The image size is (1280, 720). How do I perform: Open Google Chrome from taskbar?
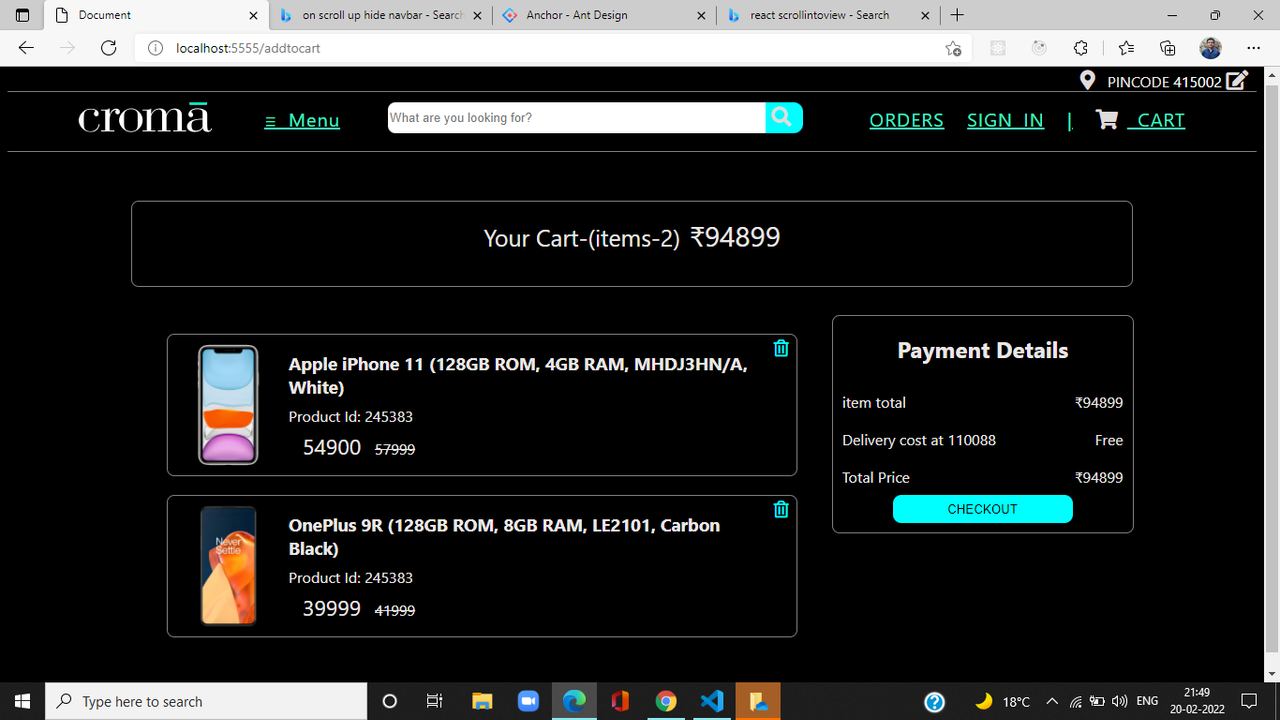click(666, 701)
